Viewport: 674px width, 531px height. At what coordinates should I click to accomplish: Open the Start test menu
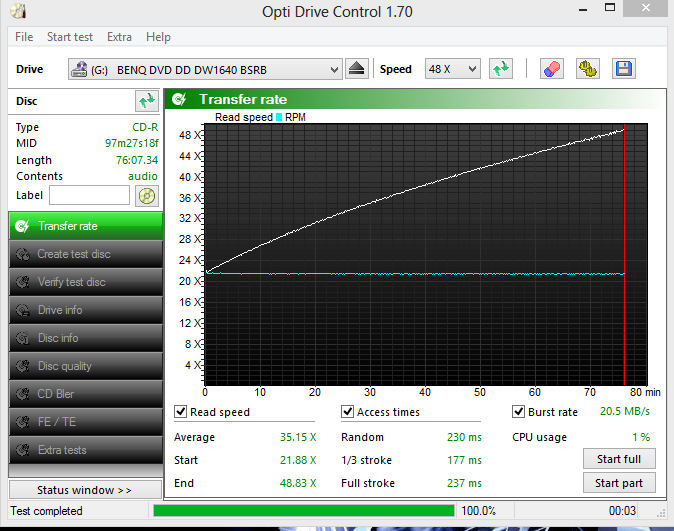(x=70, y=37)
